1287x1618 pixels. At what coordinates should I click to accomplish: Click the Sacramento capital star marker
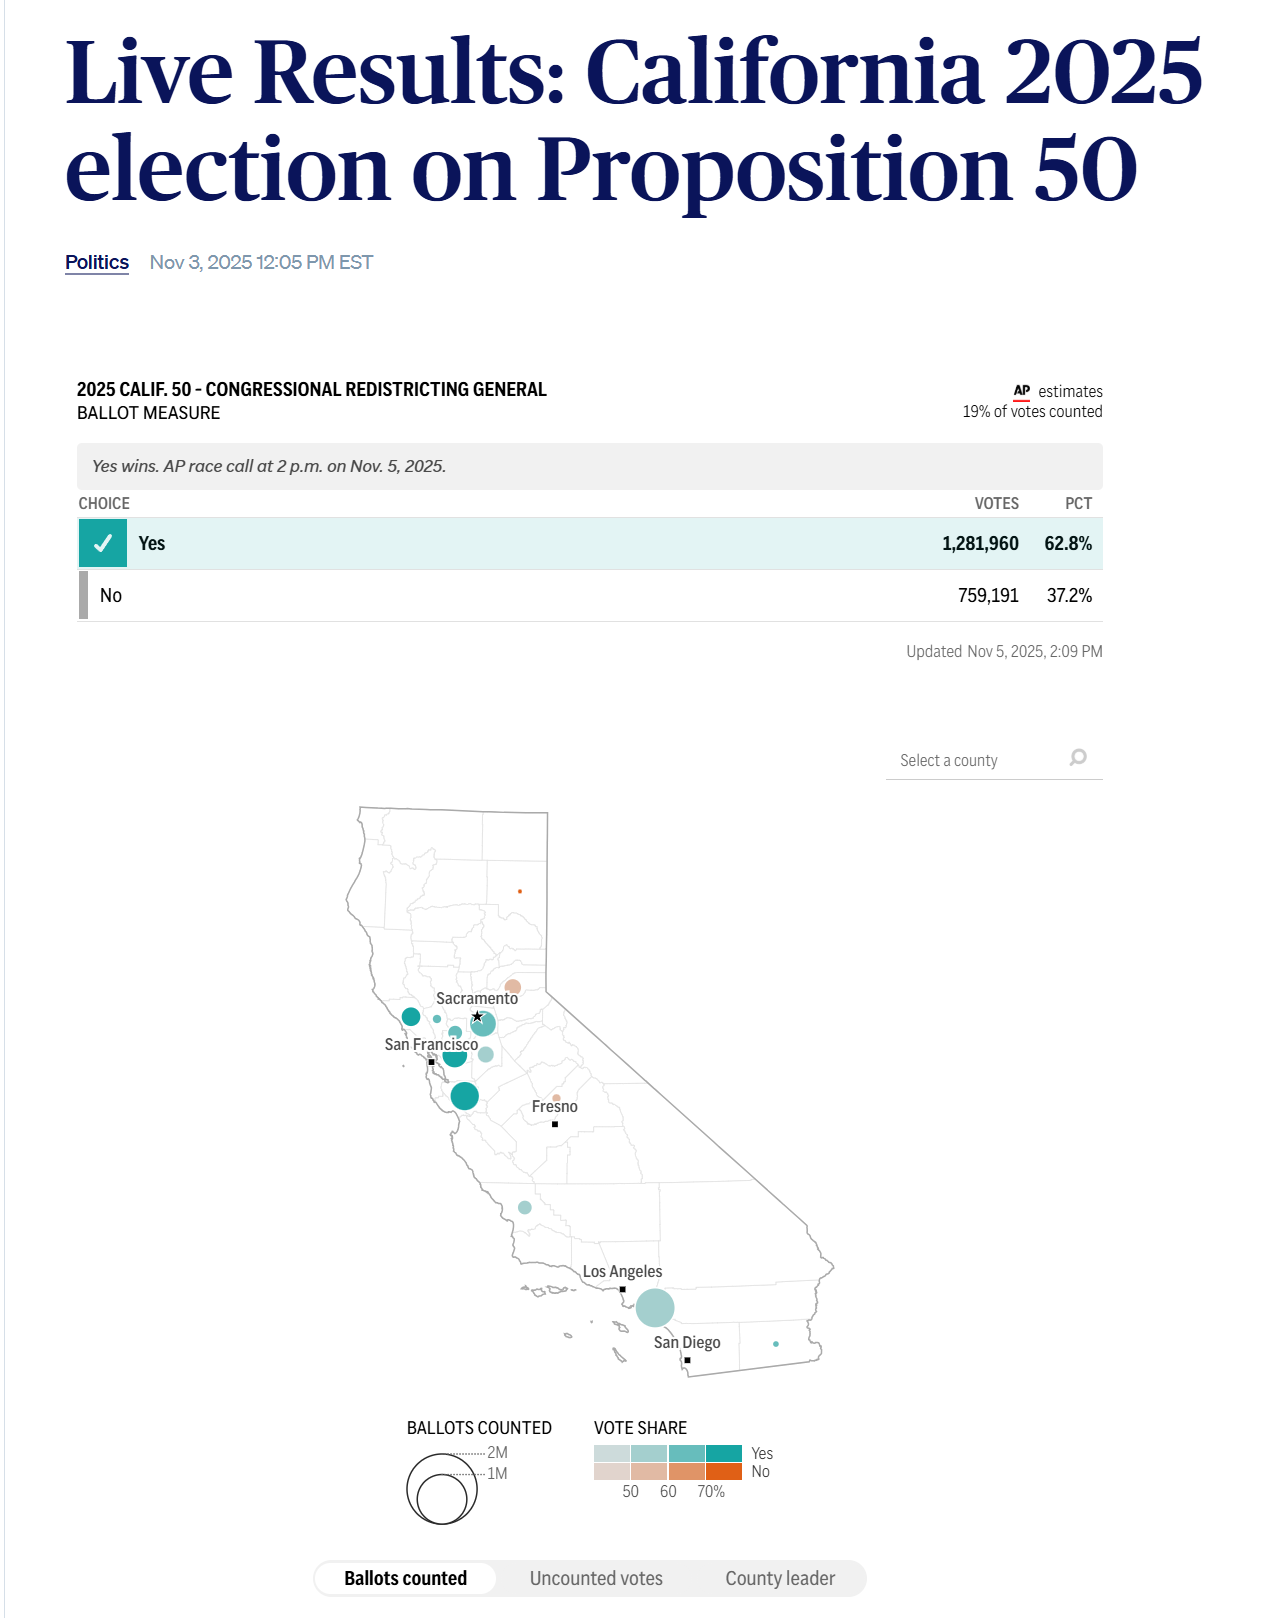477,1017
